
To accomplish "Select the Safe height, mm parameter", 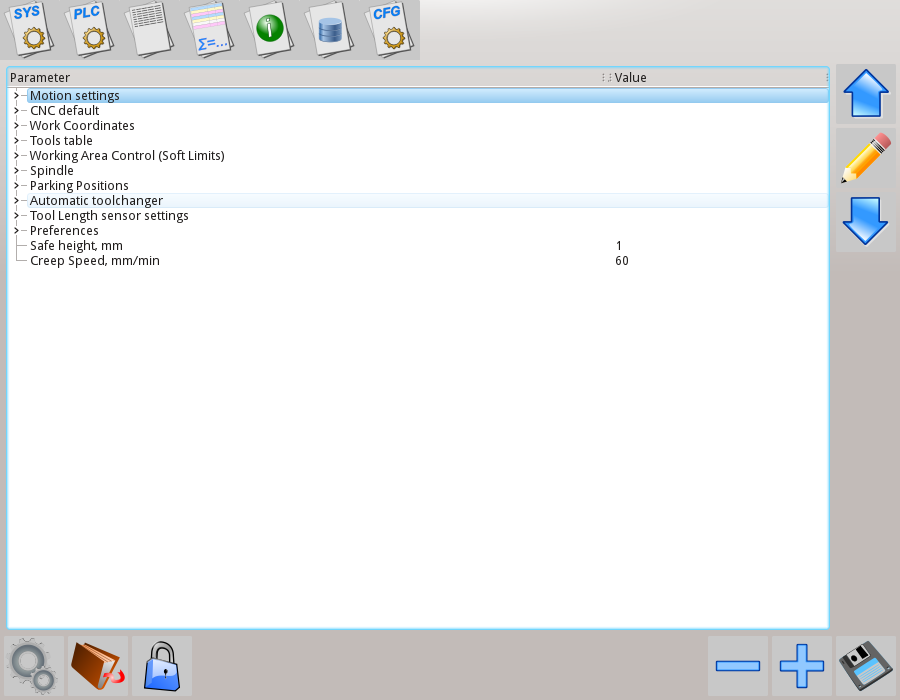I will tap(76, 246).
